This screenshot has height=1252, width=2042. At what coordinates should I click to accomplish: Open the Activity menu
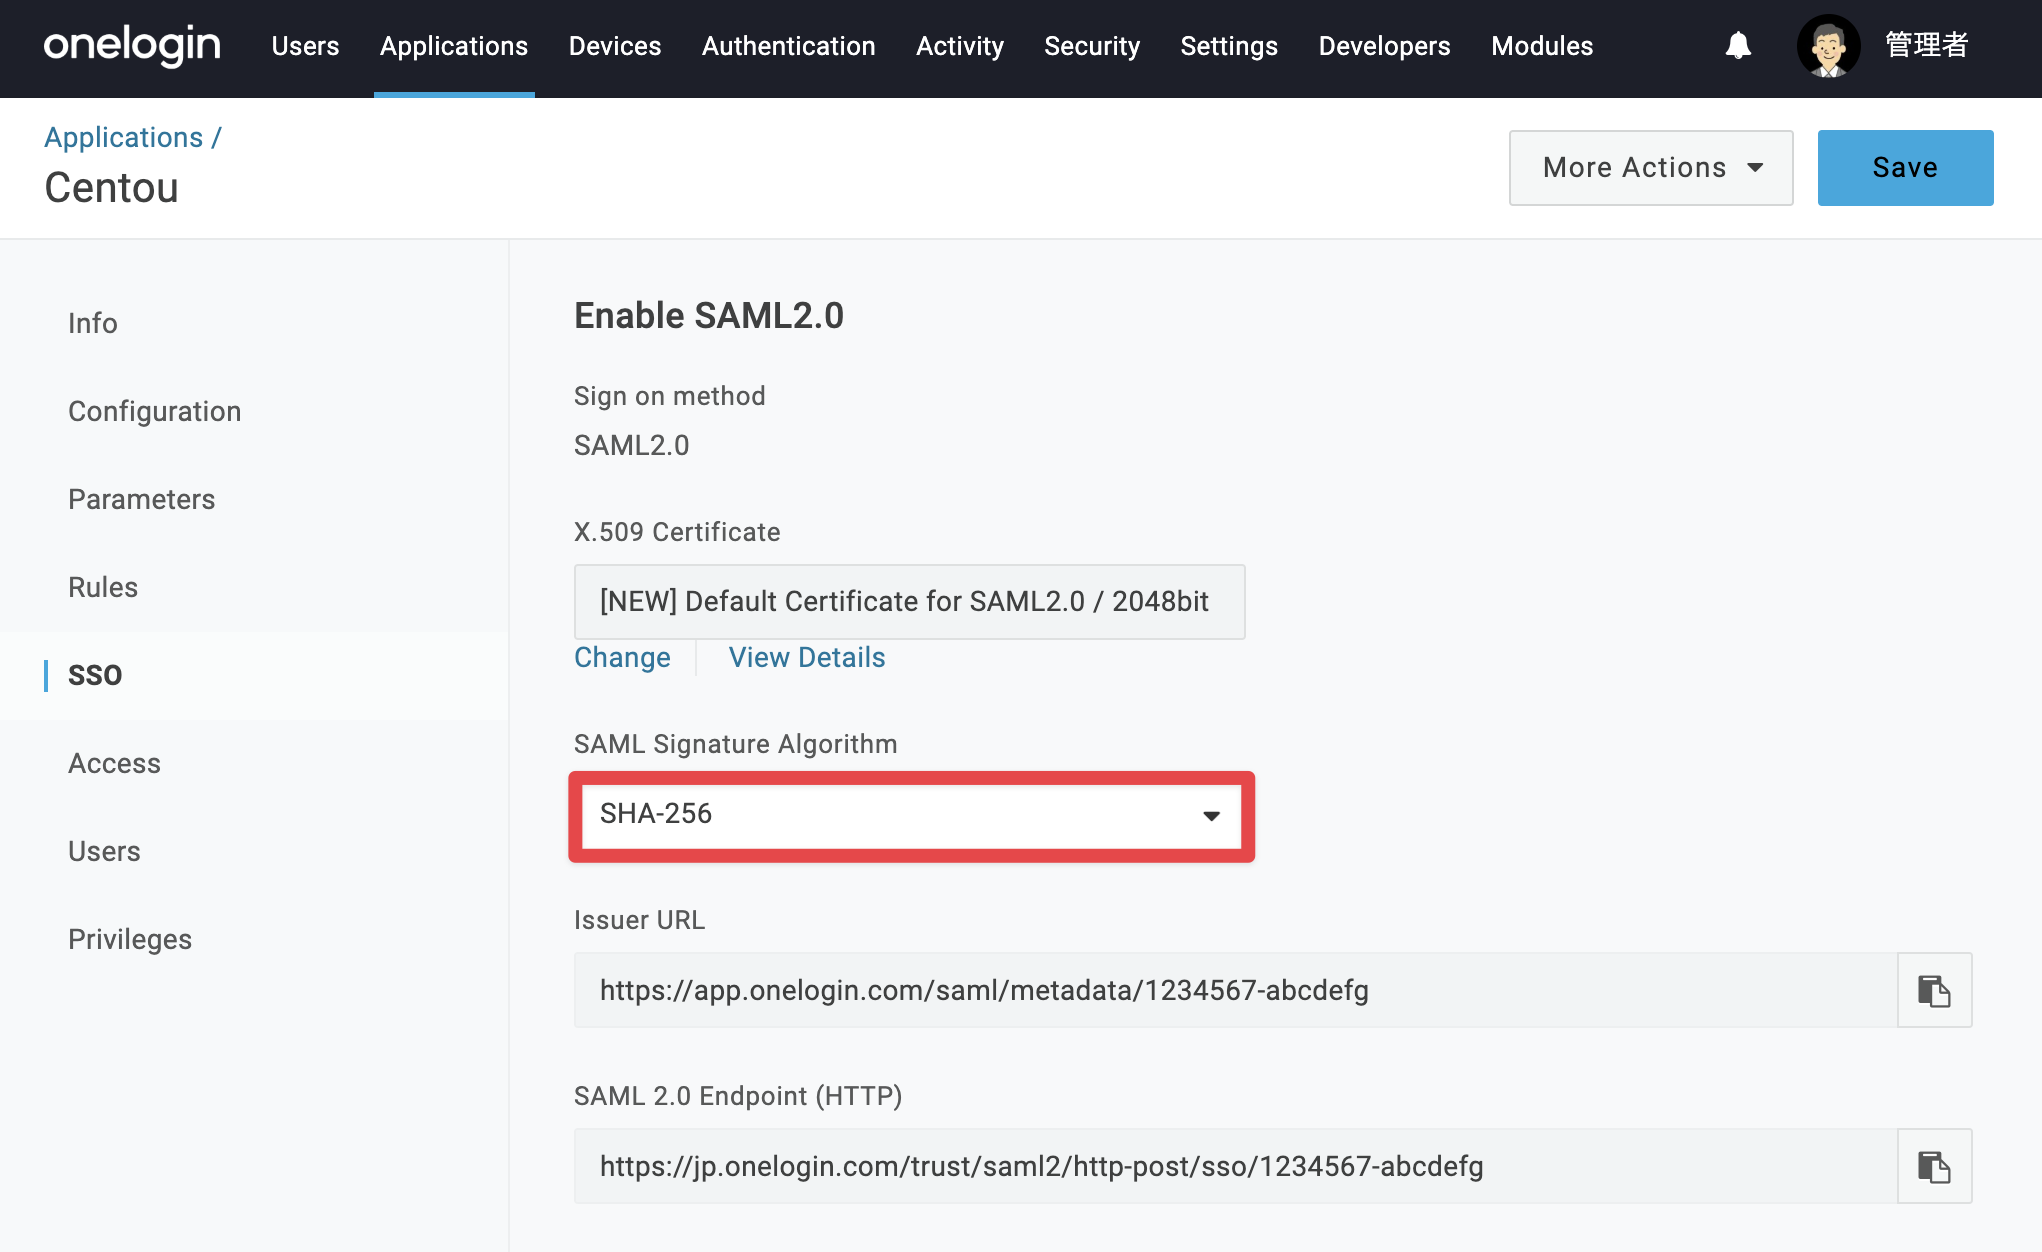point(960,46)
